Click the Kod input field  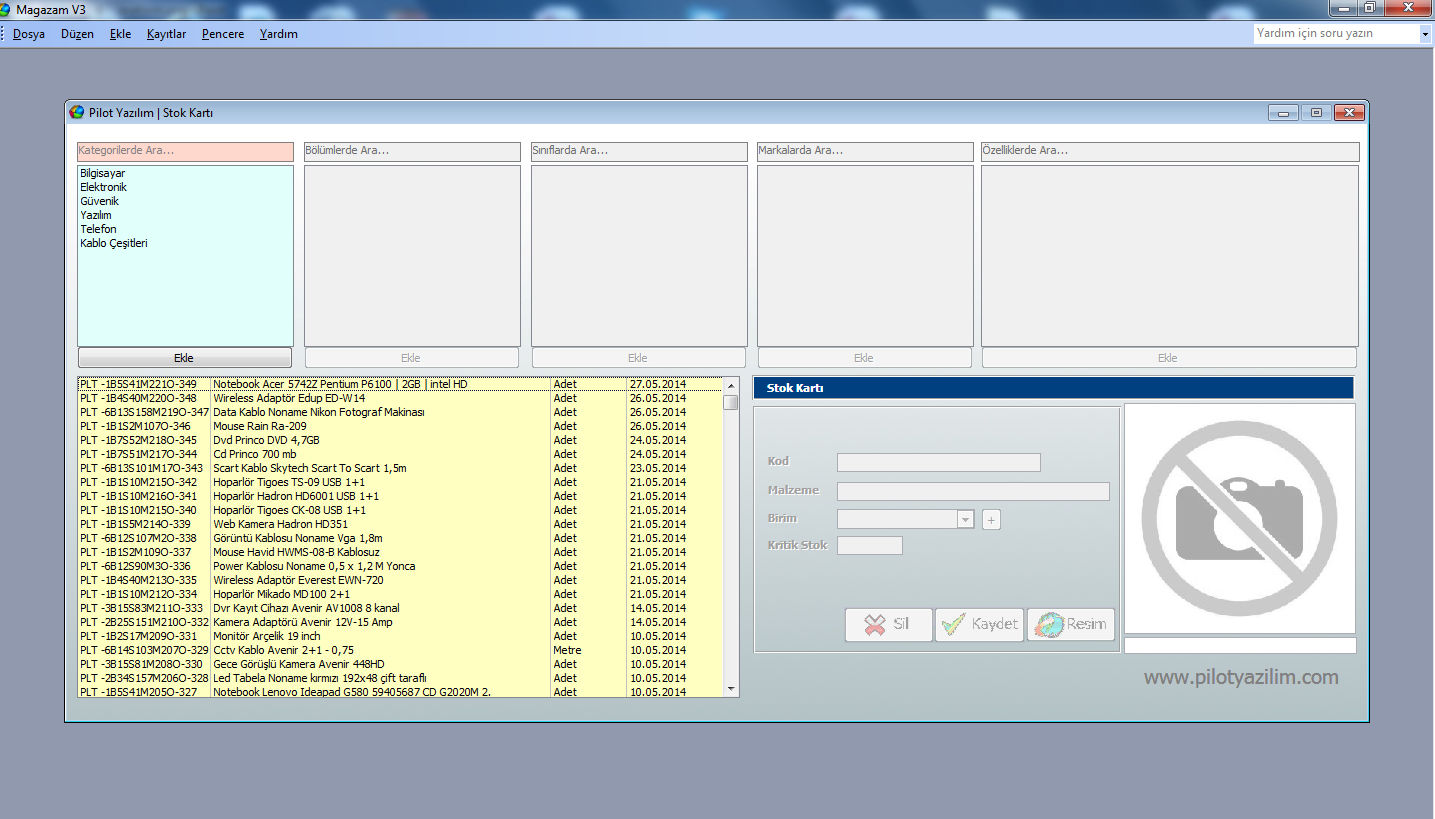(938, 462)
